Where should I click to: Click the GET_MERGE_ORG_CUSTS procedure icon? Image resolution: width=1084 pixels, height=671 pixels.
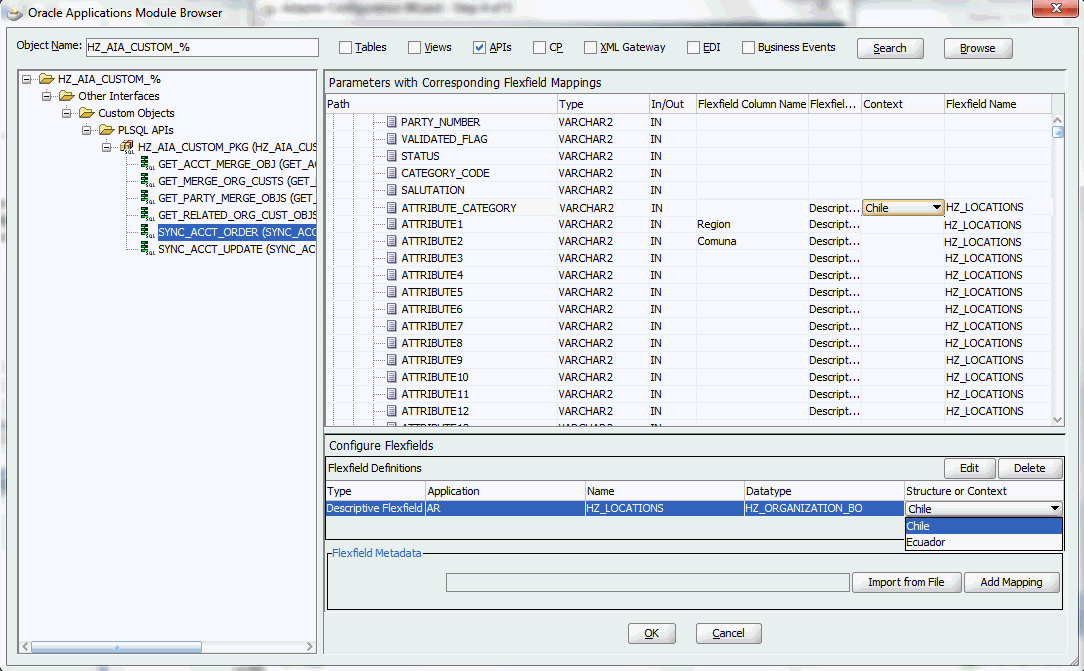(x=147, y=180)
